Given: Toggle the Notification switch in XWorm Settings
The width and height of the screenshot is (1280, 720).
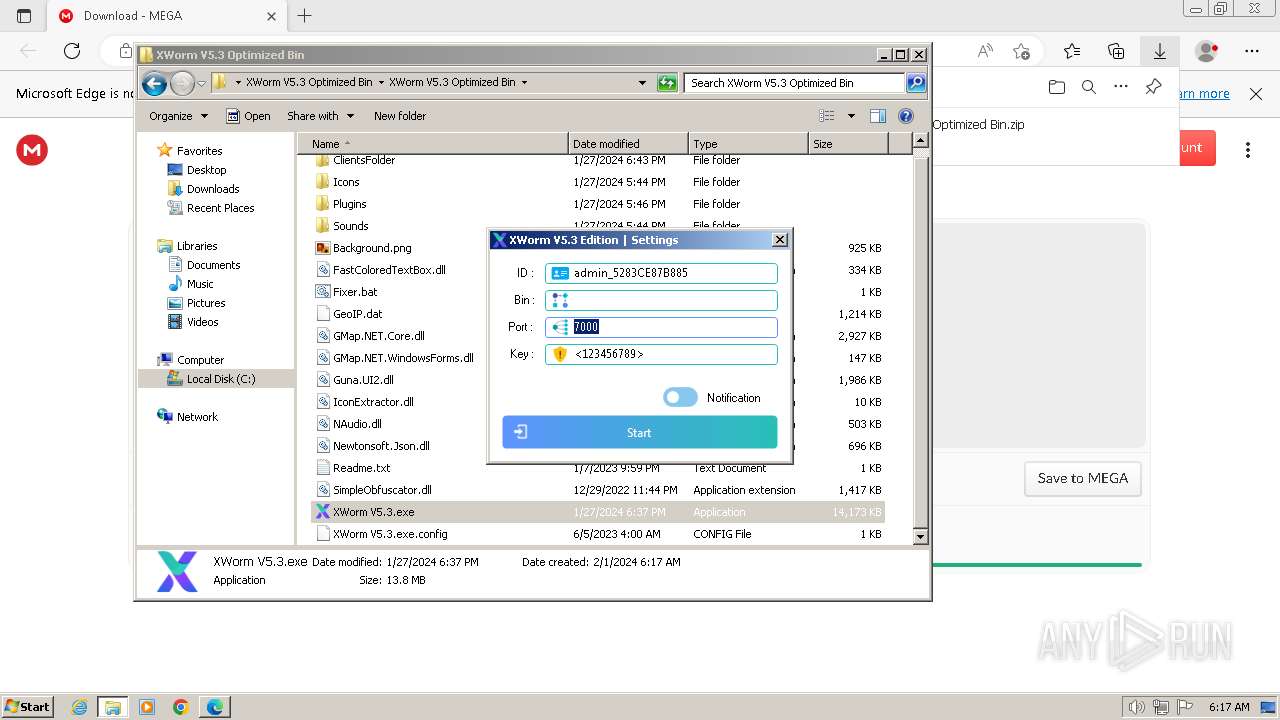Looking at the screenshot, I should [x=680, y=398].
